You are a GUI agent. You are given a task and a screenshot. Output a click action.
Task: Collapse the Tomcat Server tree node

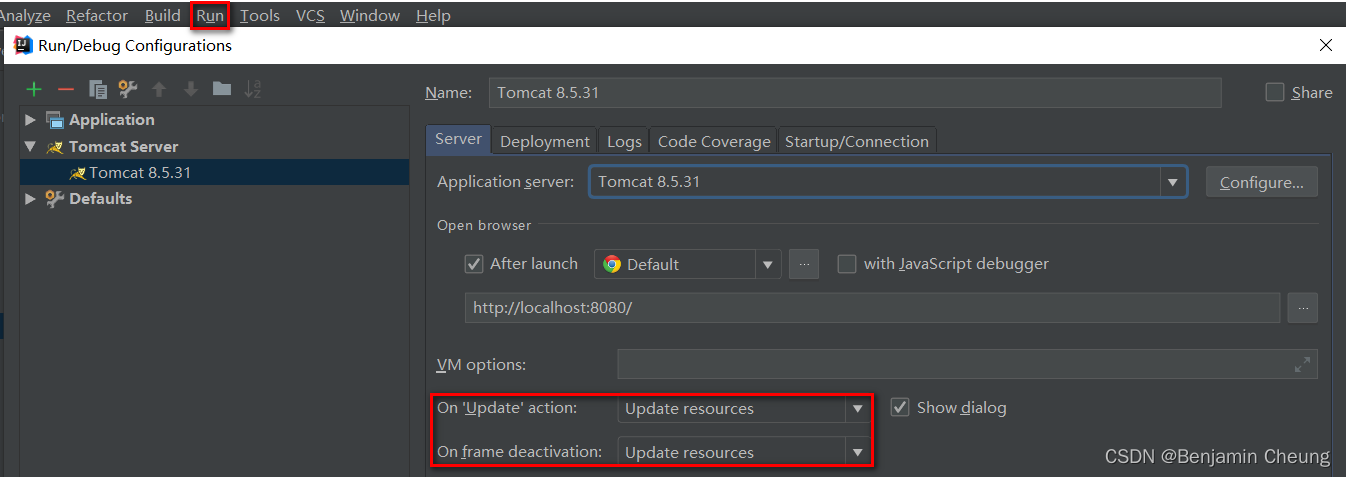click(30, 147)
